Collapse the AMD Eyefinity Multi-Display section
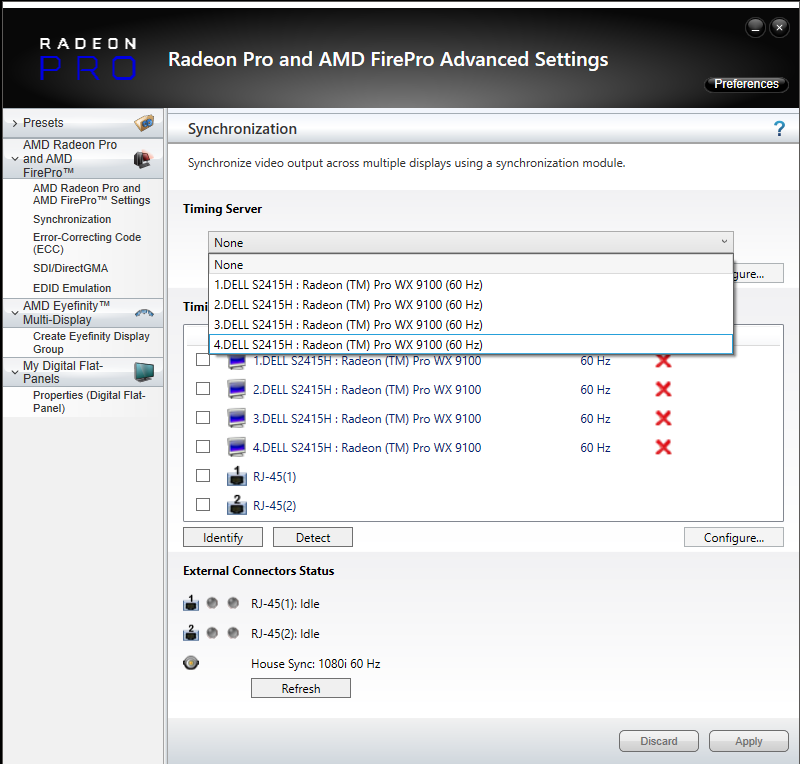Image resolution: width=800 pixels, height=764 pixels. (x=15, y=313)
